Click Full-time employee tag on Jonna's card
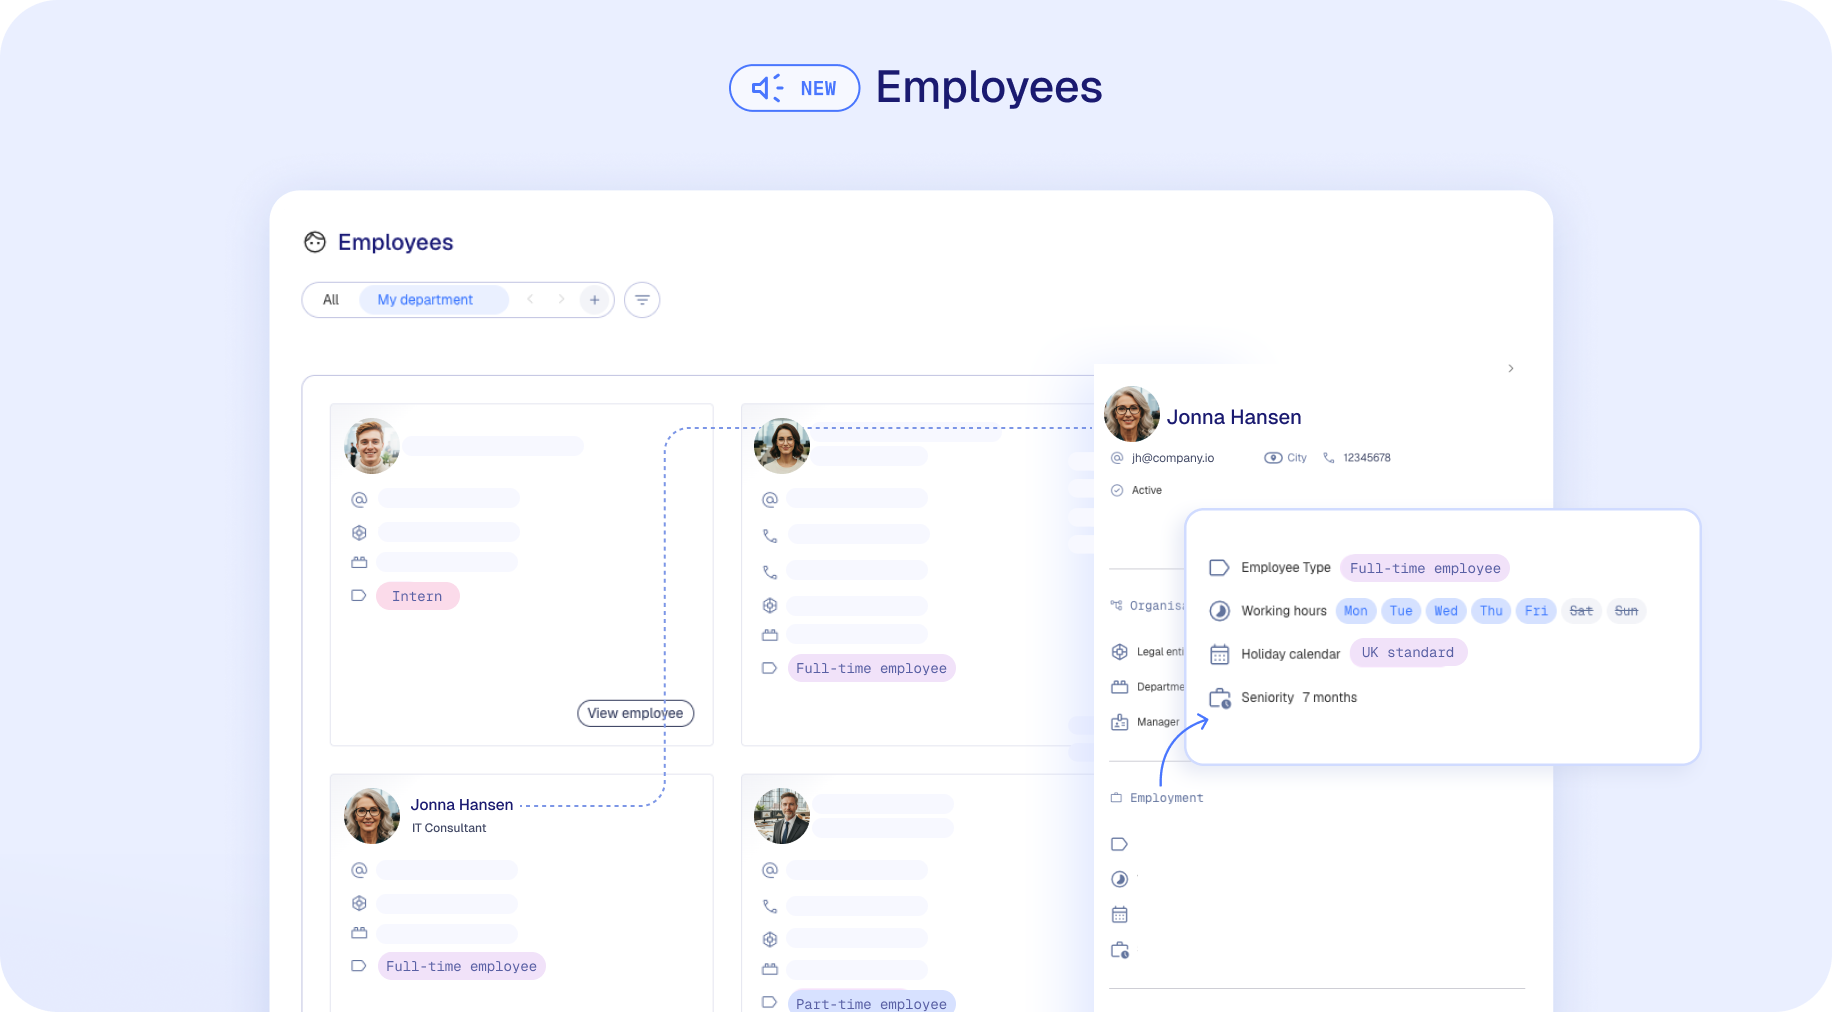Image resolution: width=1832 pixels, height=1012 pixels. pyautogui.click(x=461, y=966)
